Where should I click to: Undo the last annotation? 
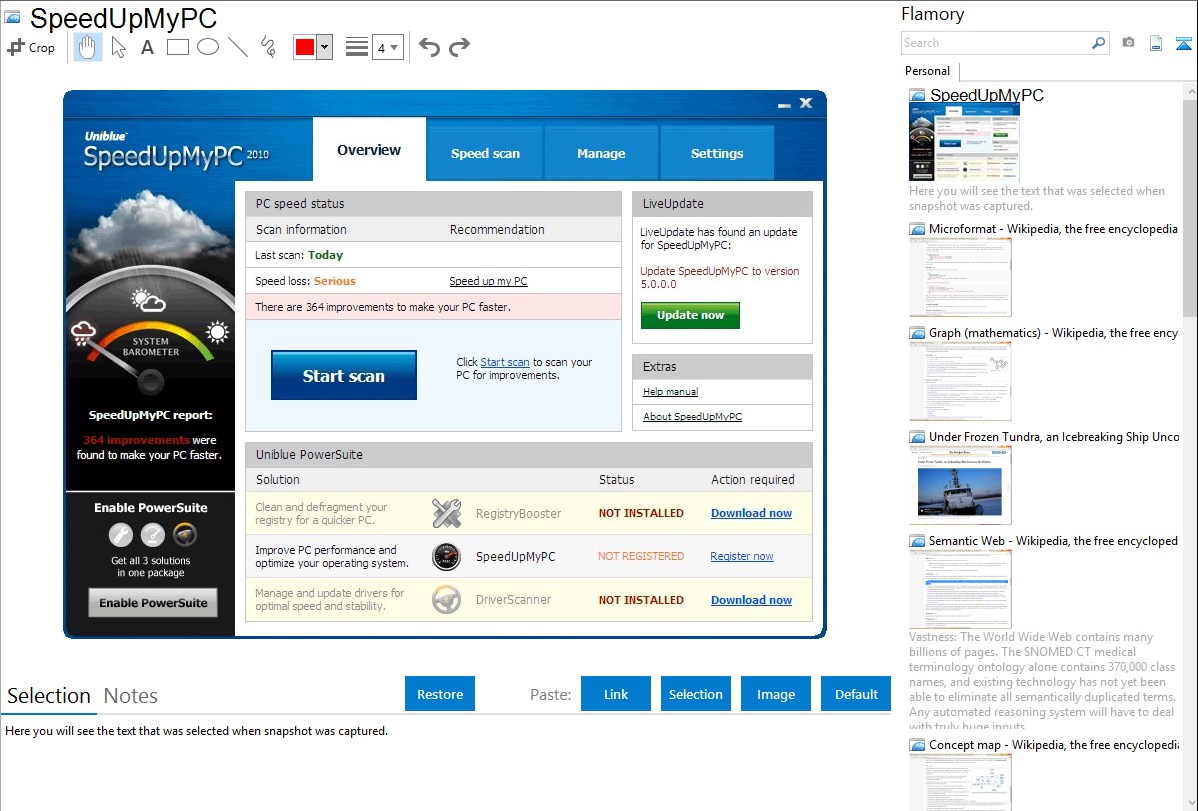[429, 47]
